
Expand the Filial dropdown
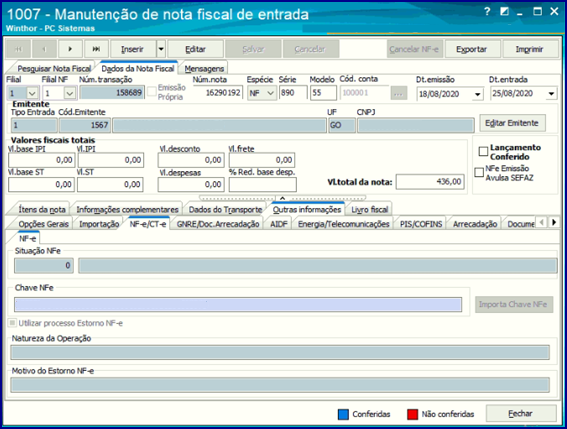tap(32, 94)
